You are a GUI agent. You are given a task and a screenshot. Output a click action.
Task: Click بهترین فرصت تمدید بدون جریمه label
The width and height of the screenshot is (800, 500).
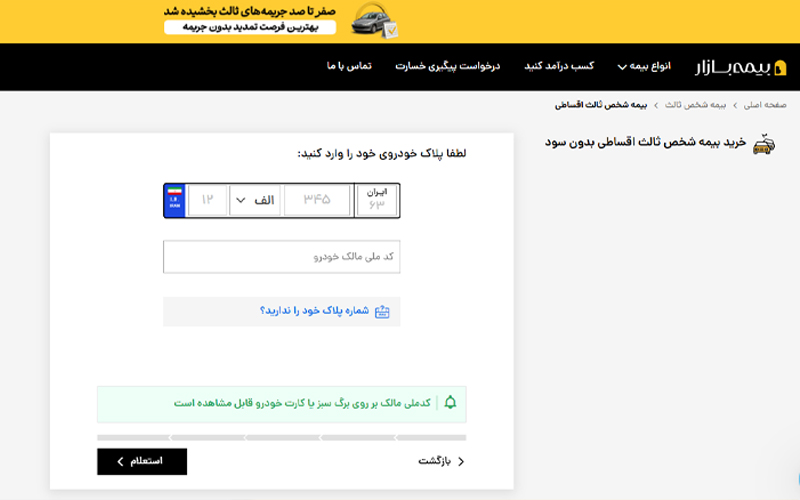[250, 27]
